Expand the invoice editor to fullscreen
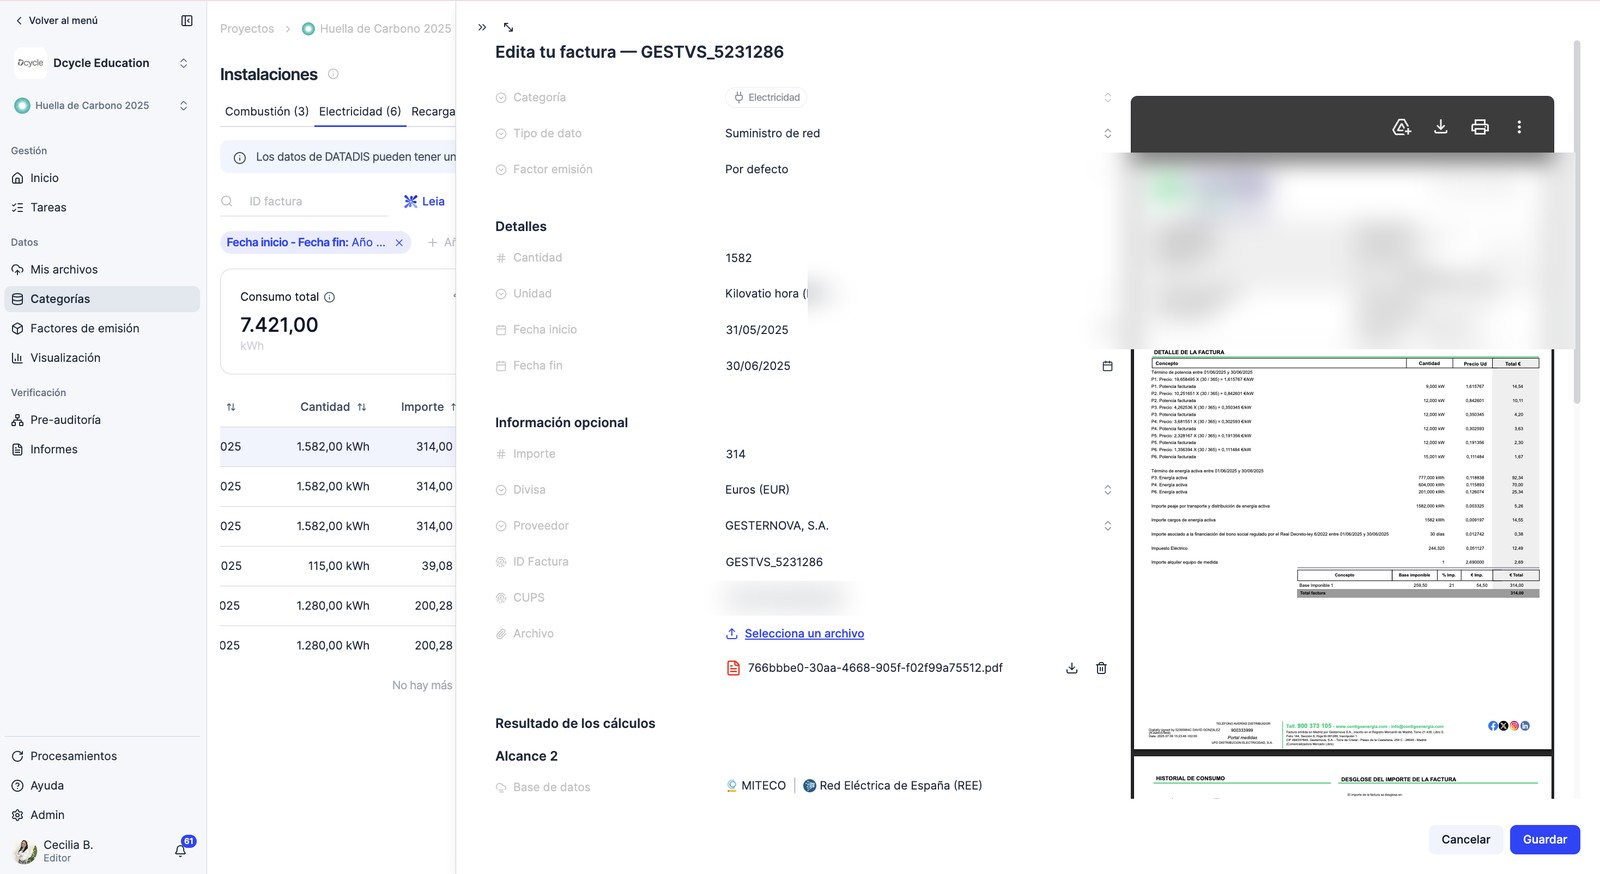This screenshot has width=1600, height=874. click(508, 27)
